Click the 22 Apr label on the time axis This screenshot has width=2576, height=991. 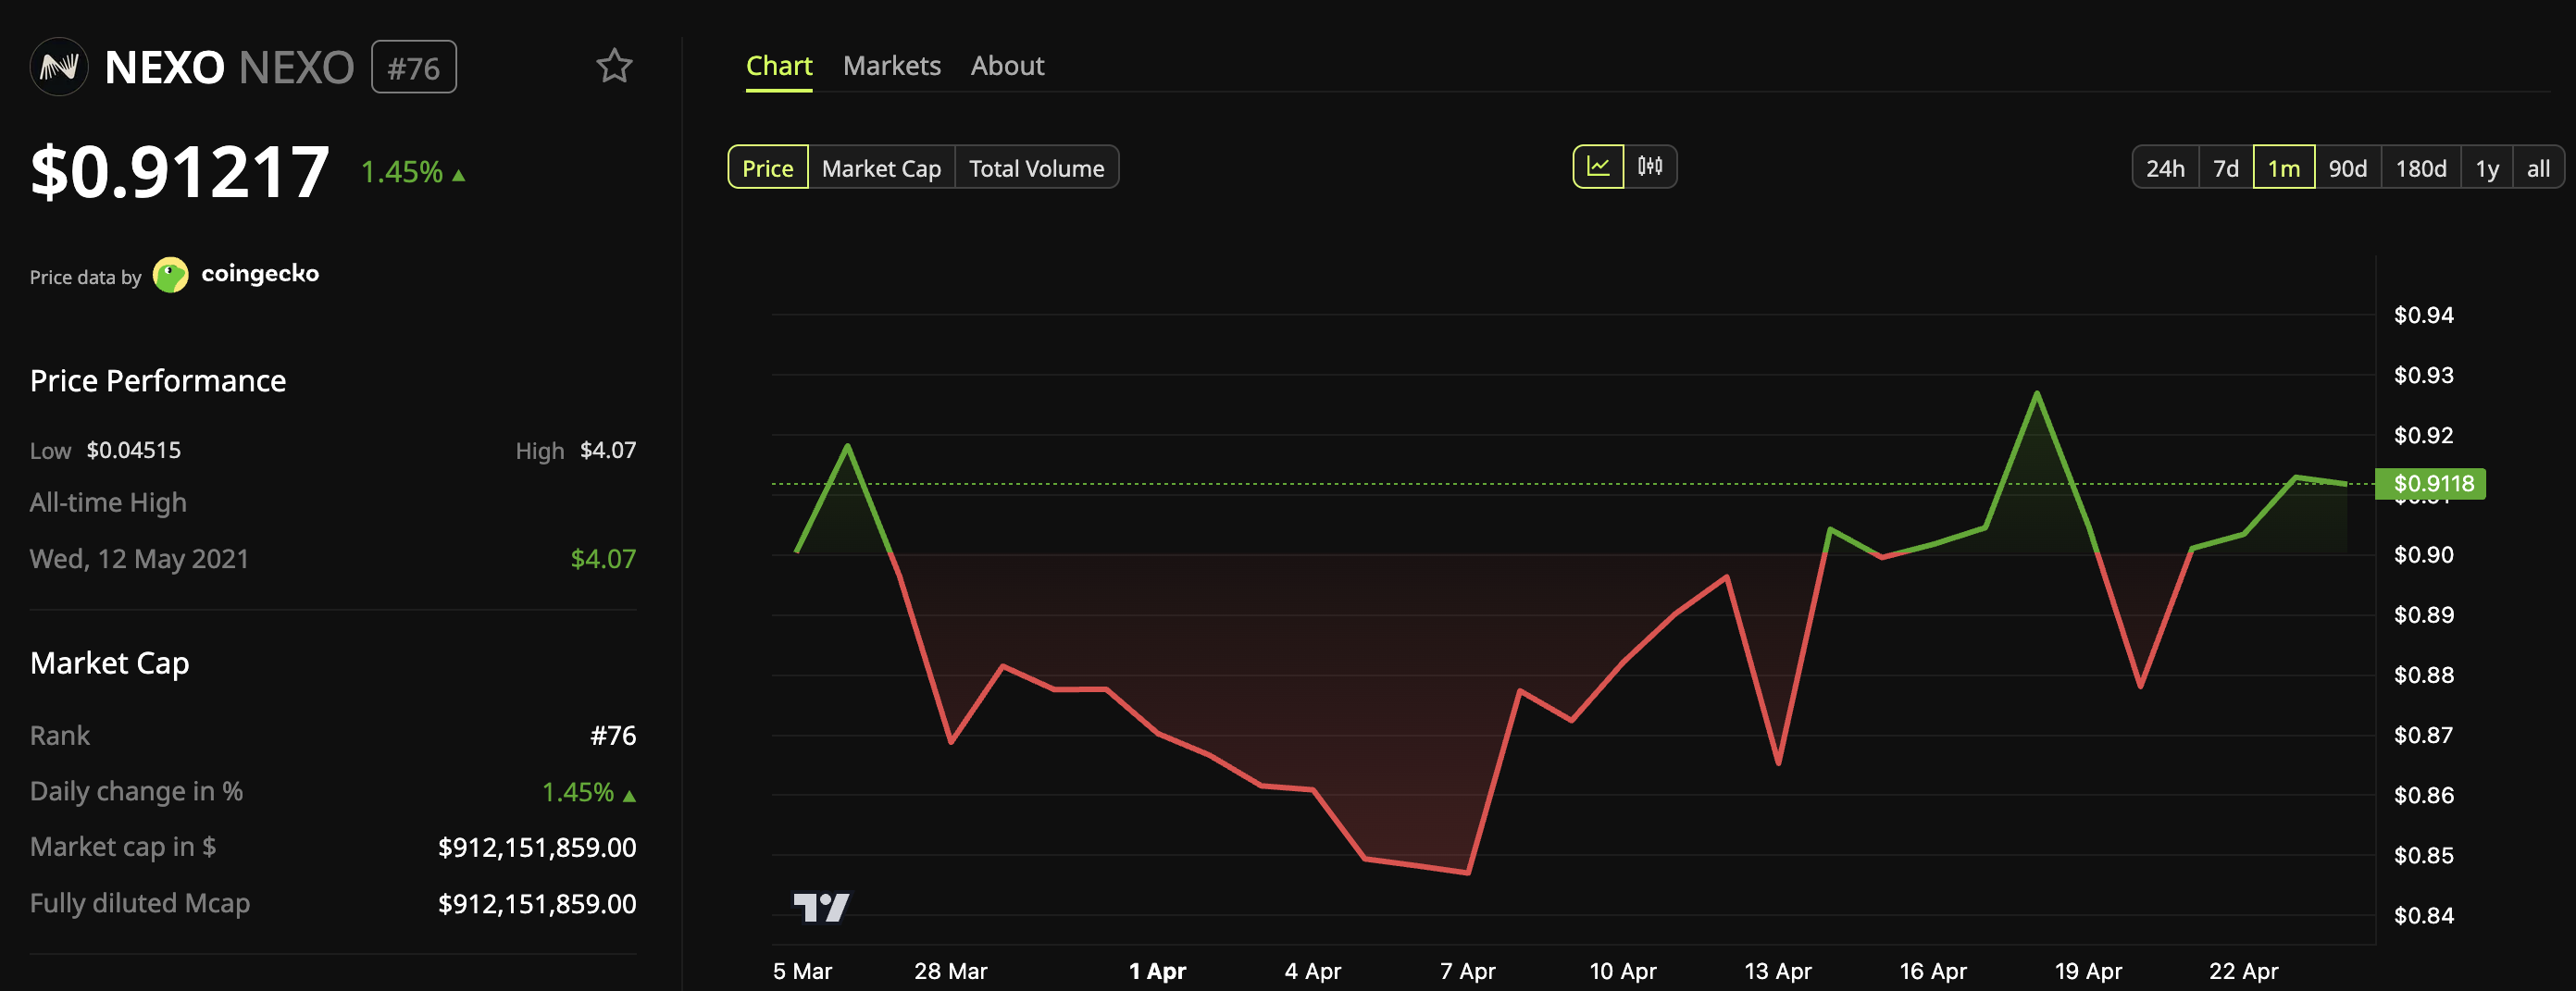[2243, 971]
